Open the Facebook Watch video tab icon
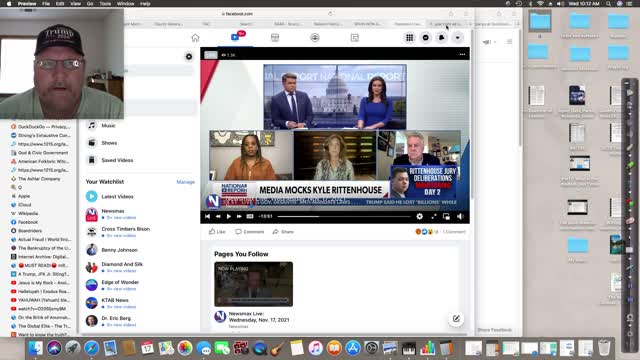640x360 pixels. pos(235,38)
